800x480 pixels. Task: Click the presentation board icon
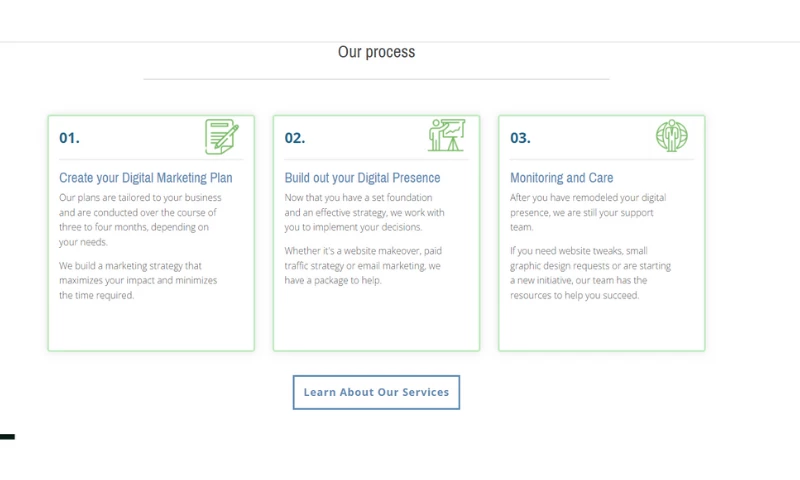447,135
